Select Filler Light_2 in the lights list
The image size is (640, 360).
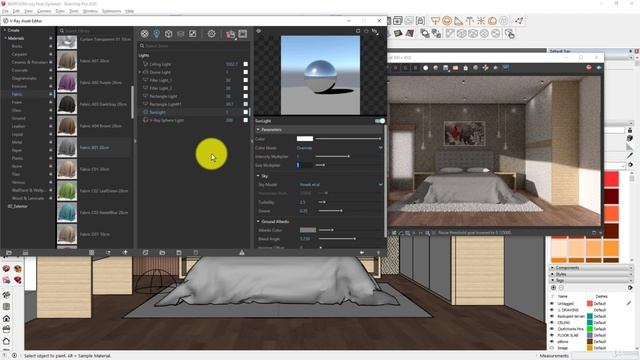(161, 88)
